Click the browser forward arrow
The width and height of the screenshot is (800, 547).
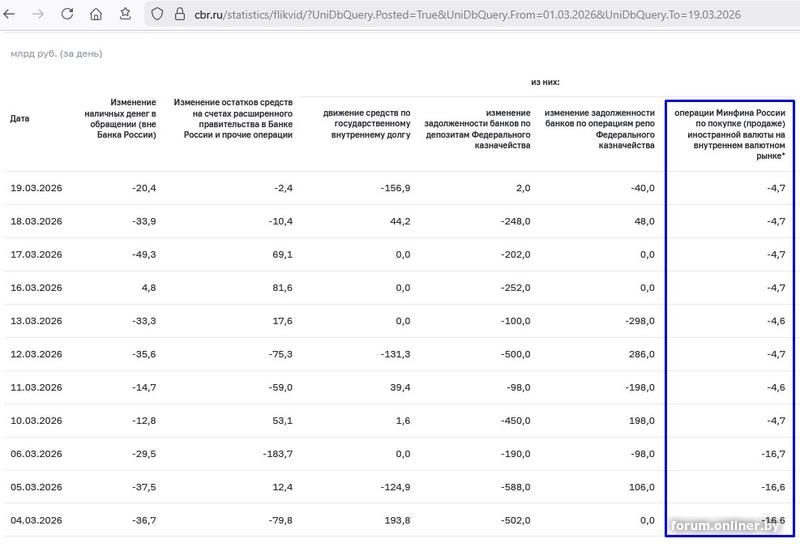(x=38, y=14)
